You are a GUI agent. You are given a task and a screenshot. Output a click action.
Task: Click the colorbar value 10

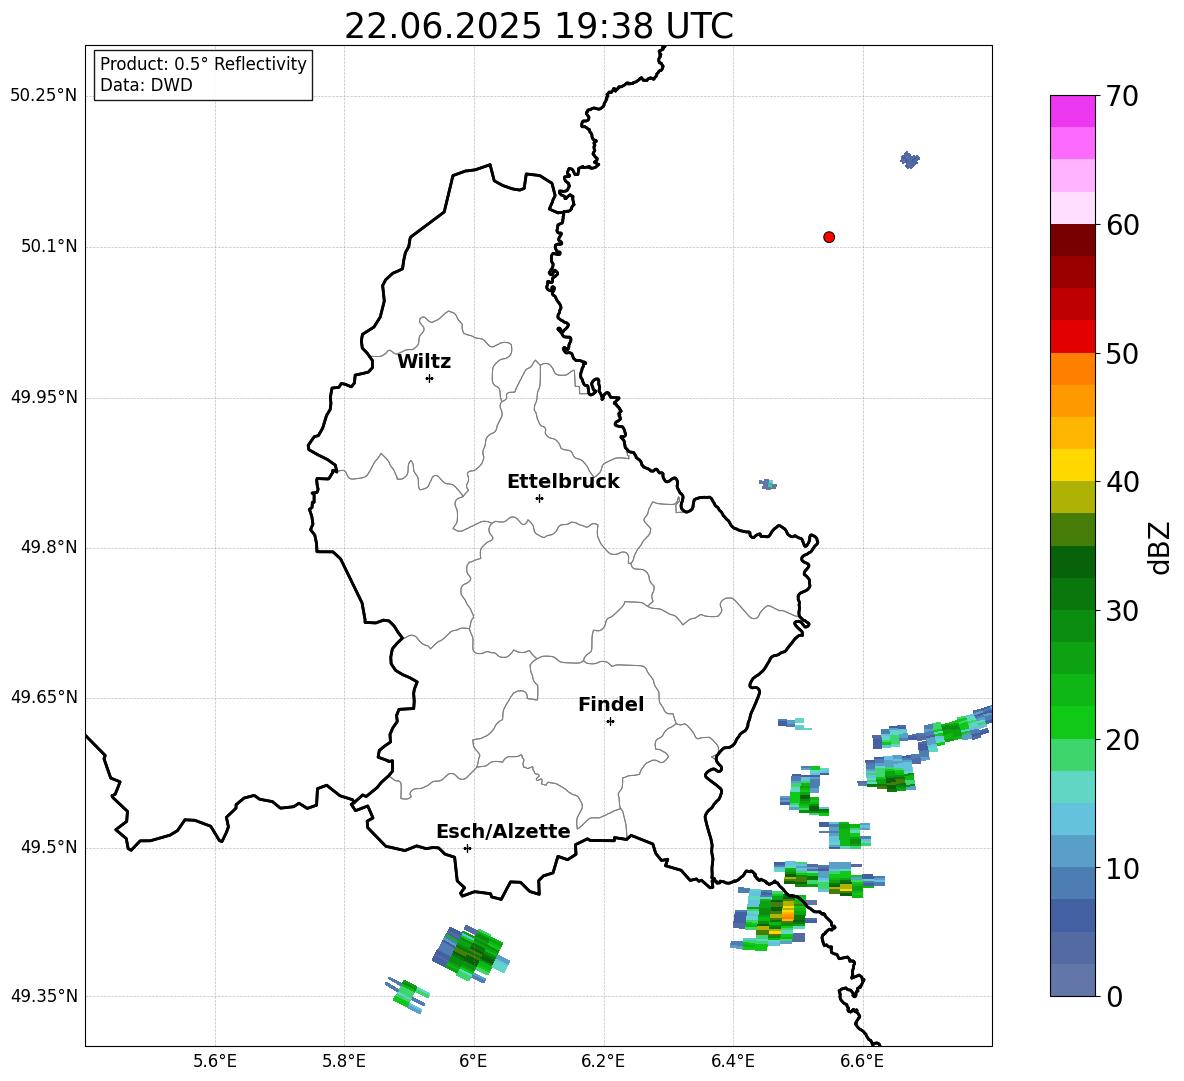pyautogui.click(x=1122, y=869)
